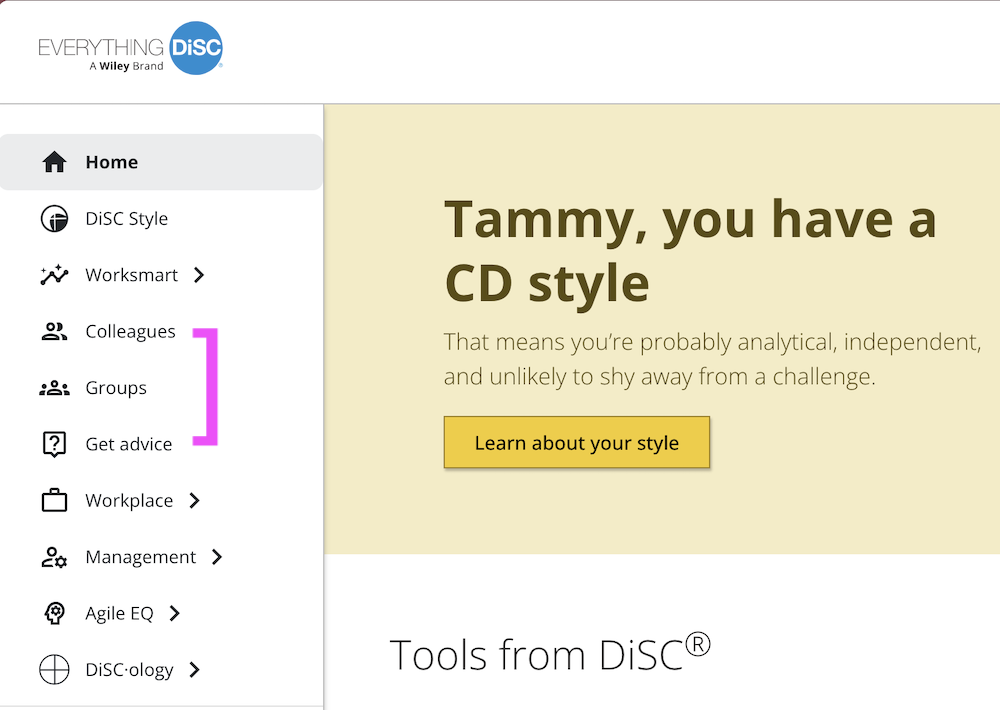Expand the Agile EQ chevron

pyautogui.click(x=174, y=613)
